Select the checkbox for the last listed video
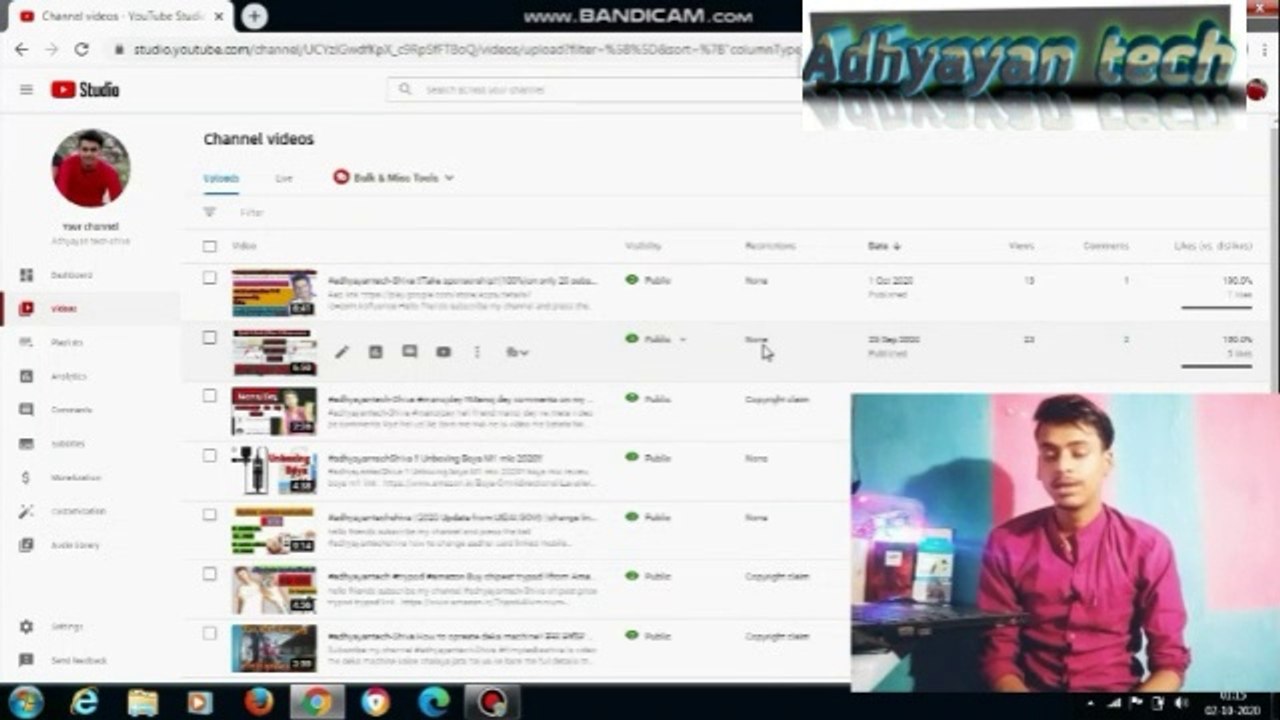Viewport: 1280px width, 720px height. click(x=210, y=633)
